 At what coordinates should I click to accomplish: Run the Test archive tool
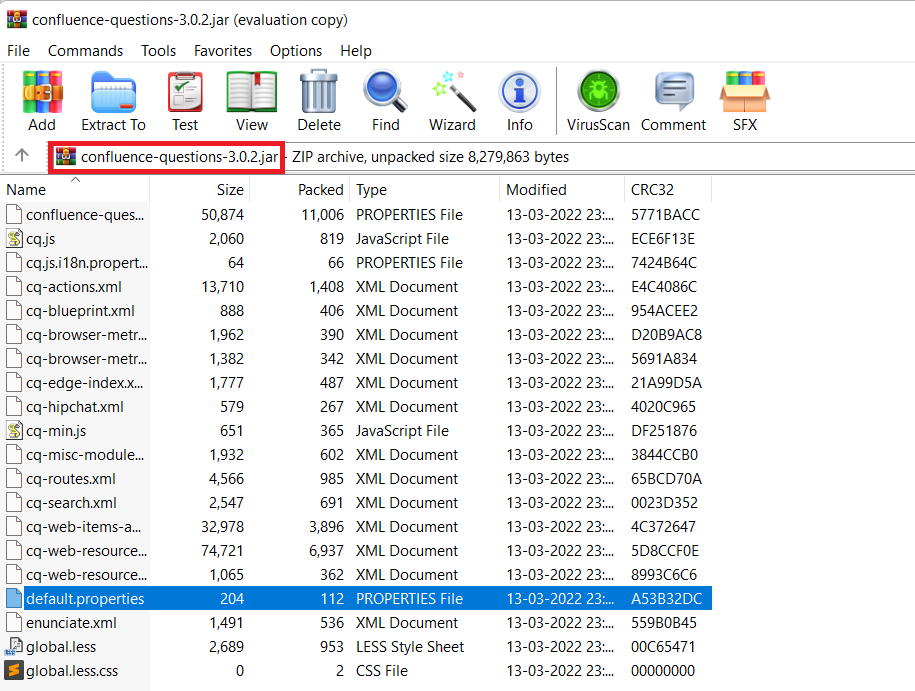pos(185,92)
